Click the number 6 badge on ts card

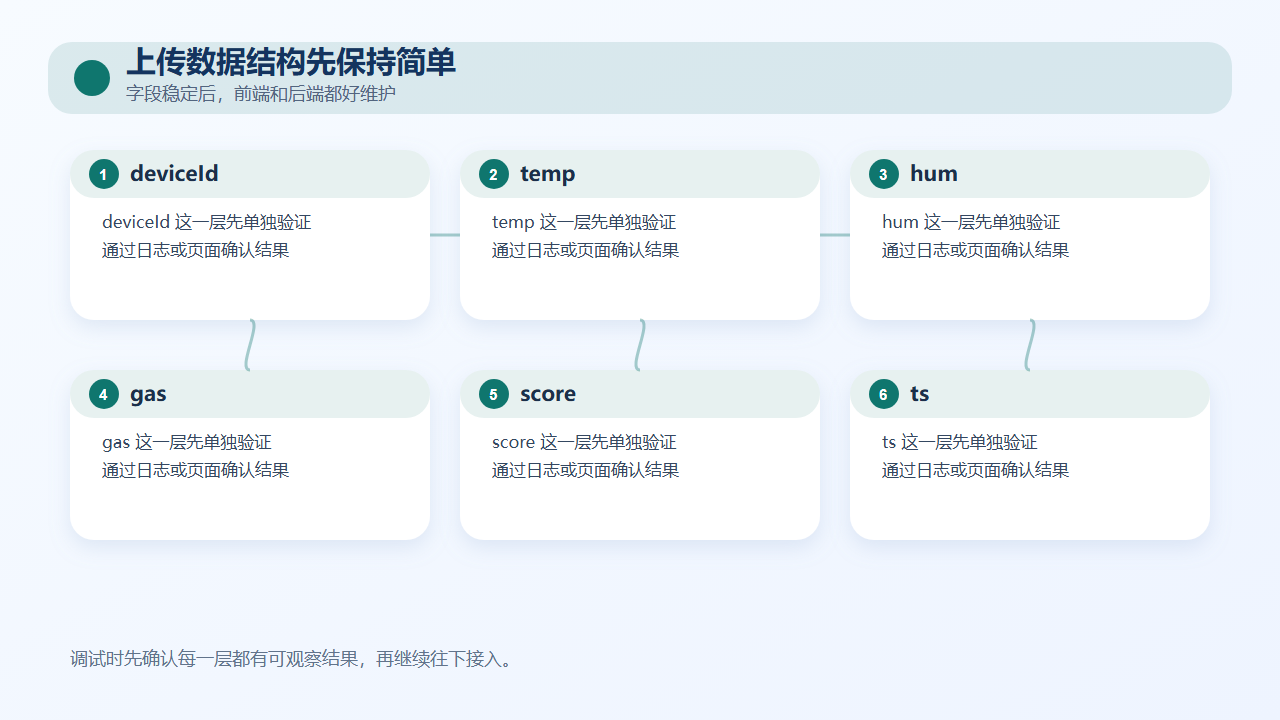tap(884, 394)
